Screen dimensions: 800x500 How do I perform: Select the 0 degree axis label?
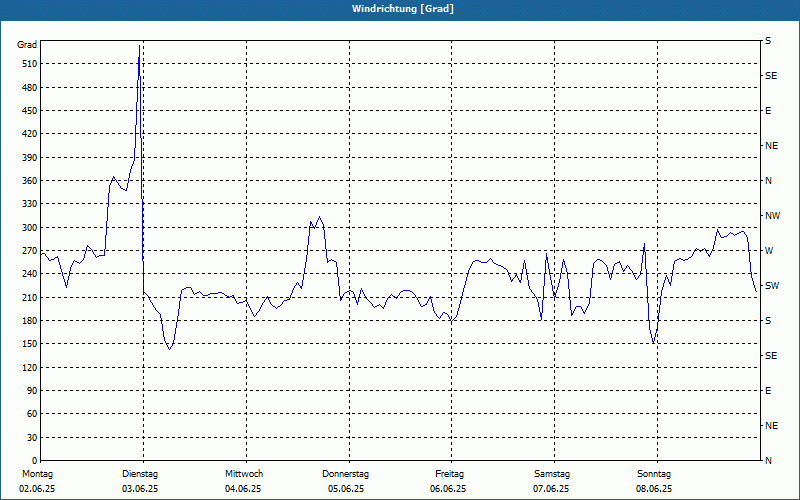tap(34, 460)
